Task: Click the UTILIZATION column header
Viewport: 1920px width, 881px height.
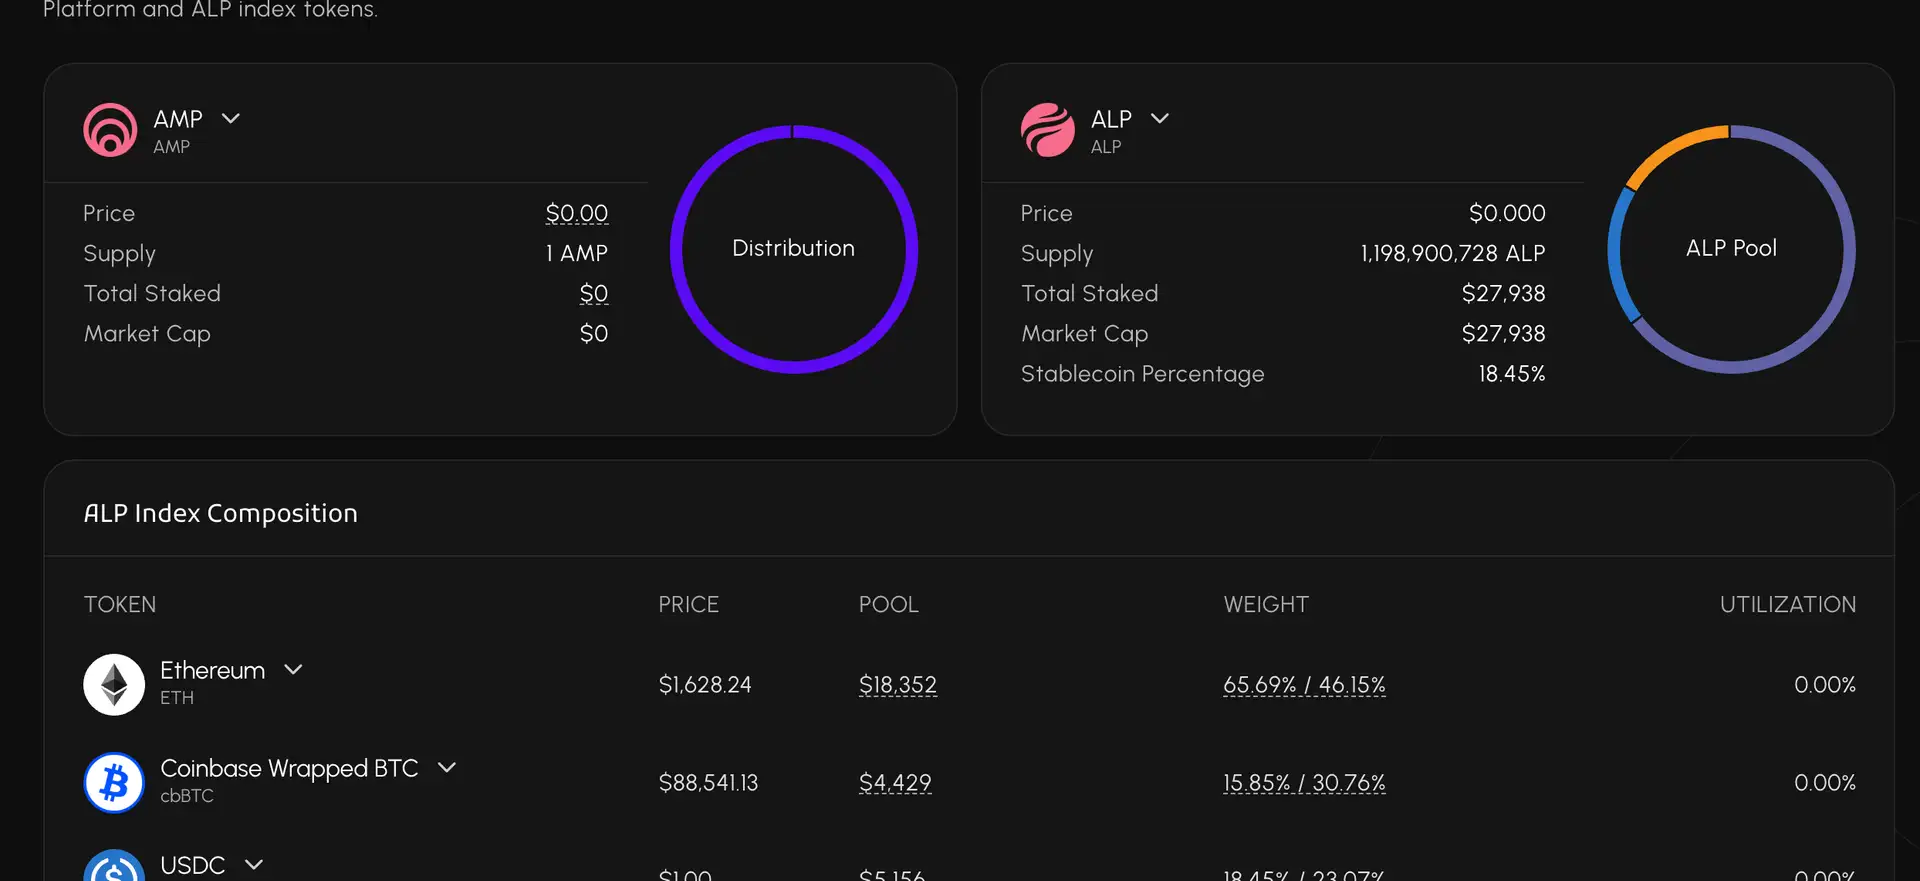Action: (1787, 604)
